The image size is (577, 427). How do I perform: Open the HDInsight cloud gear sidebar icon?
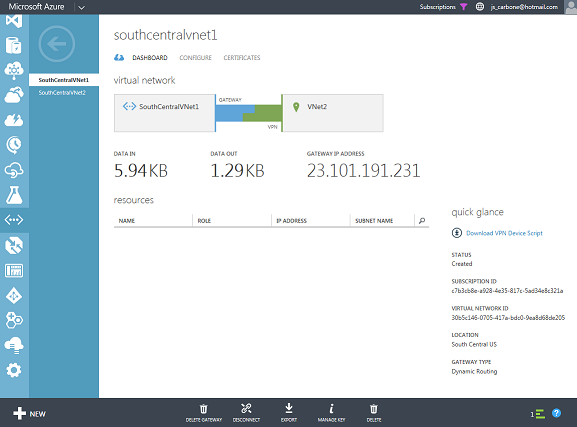pos(14,70)
